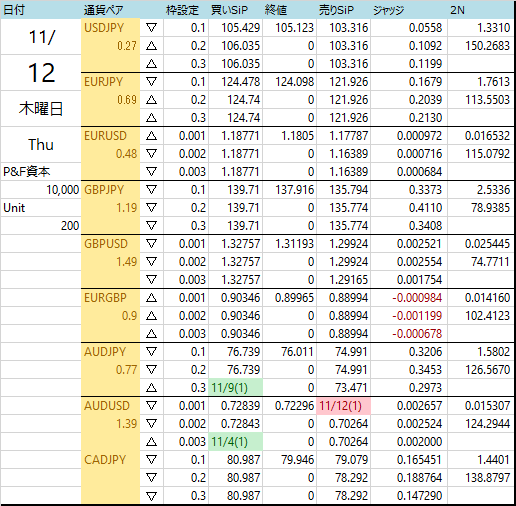Click the up triangle in USDJPY 0.3 row
This screenshot has width=516, height=506.
(151, 64)
